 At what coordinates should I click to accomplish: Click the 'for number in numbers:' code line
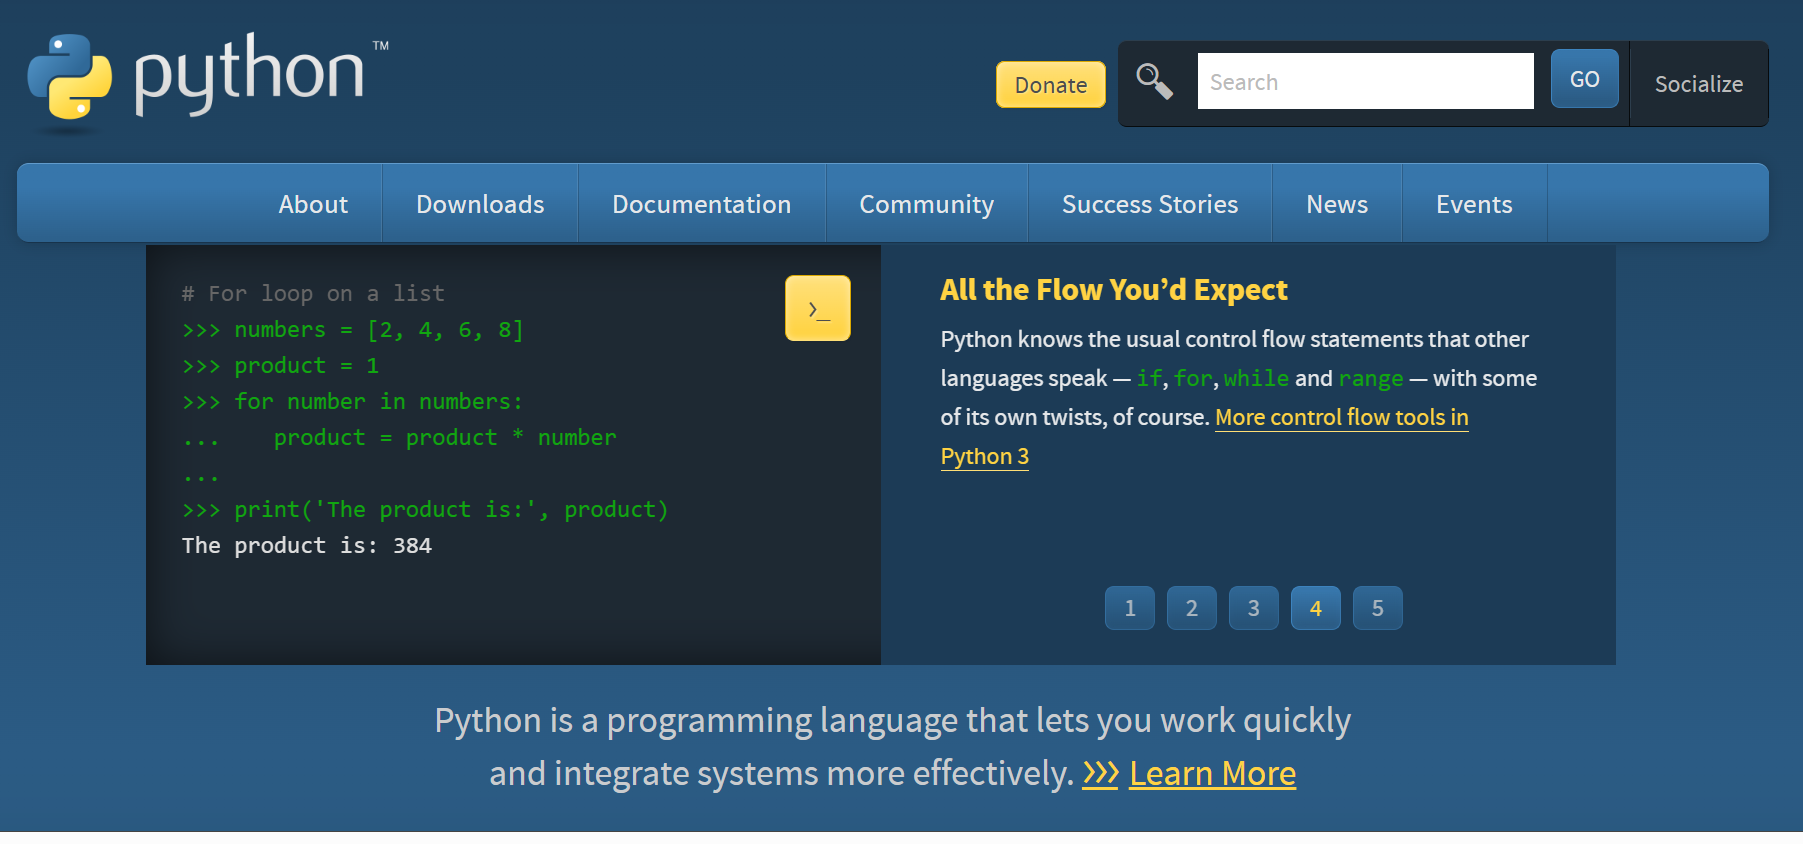pyautogui.click(x=352, y=402)
